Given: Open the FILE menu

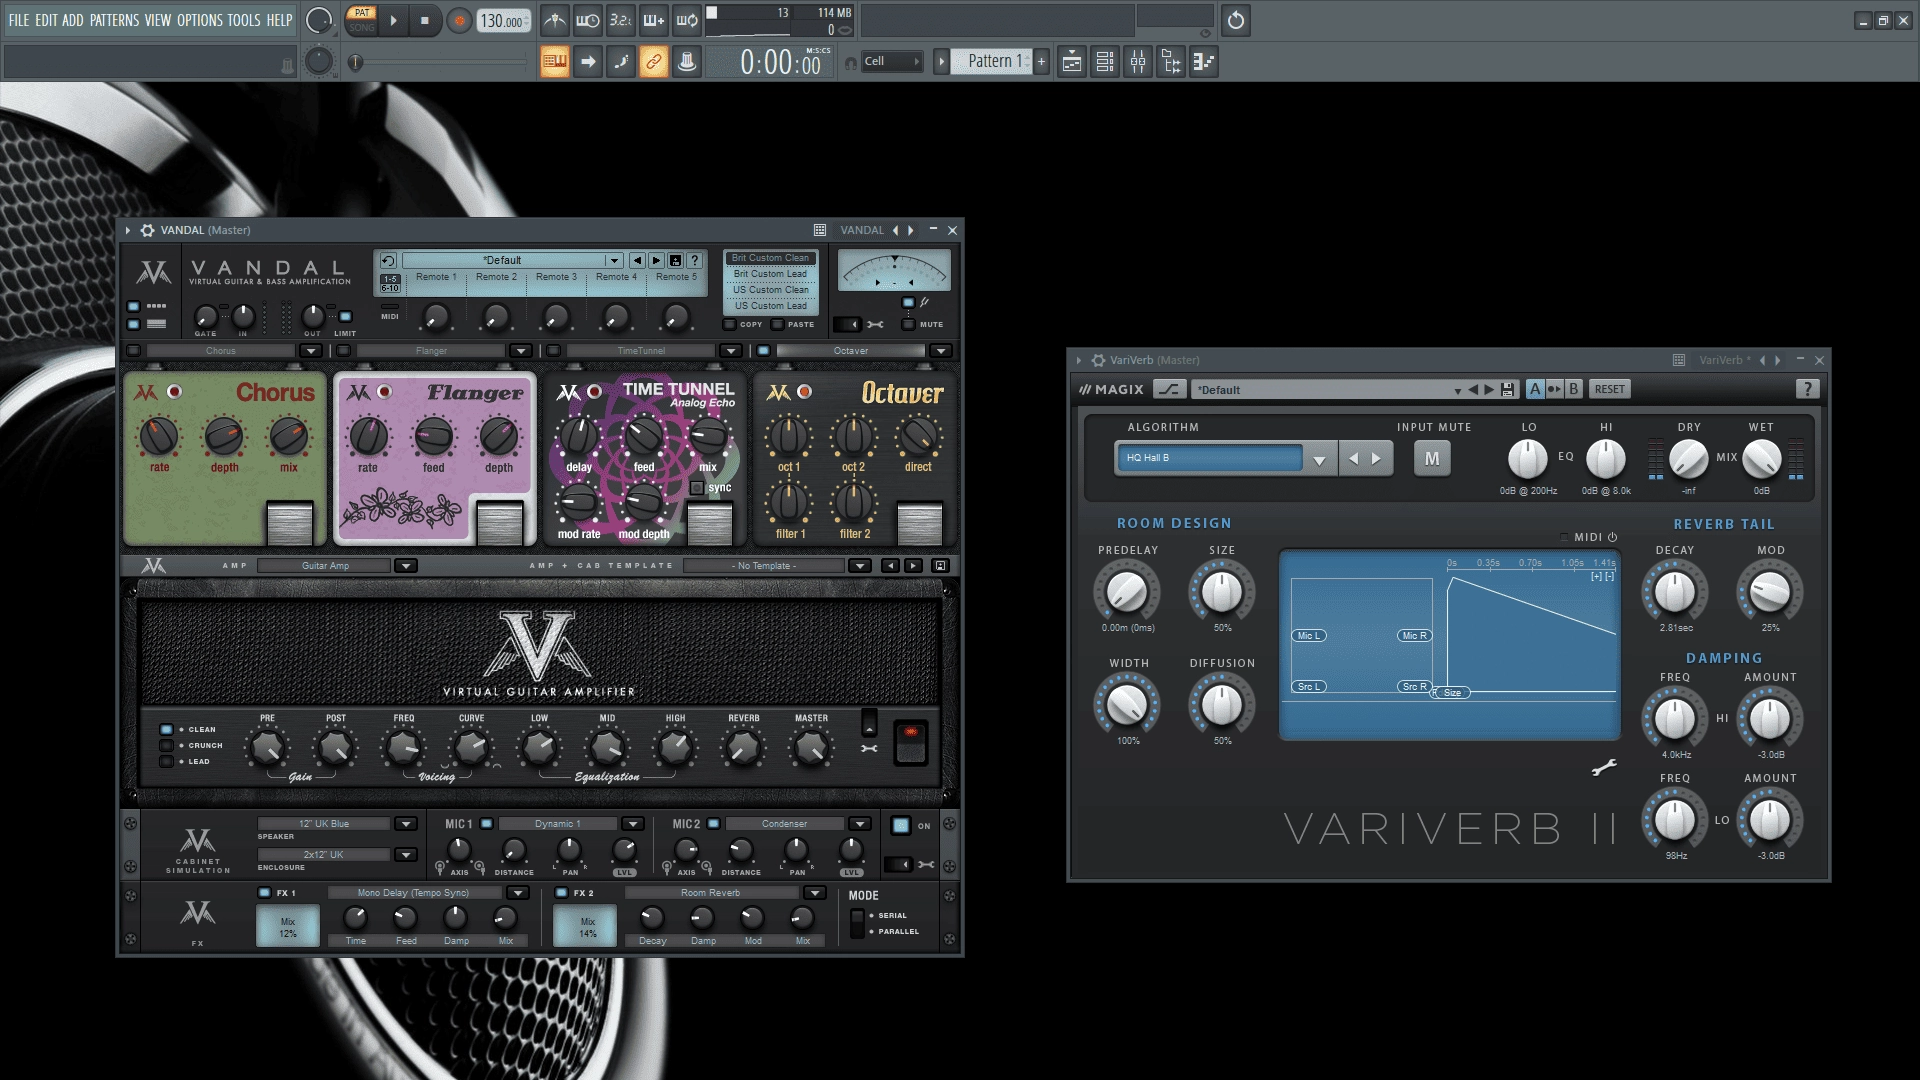Looking at the screenshot, I should click(19, 20).
